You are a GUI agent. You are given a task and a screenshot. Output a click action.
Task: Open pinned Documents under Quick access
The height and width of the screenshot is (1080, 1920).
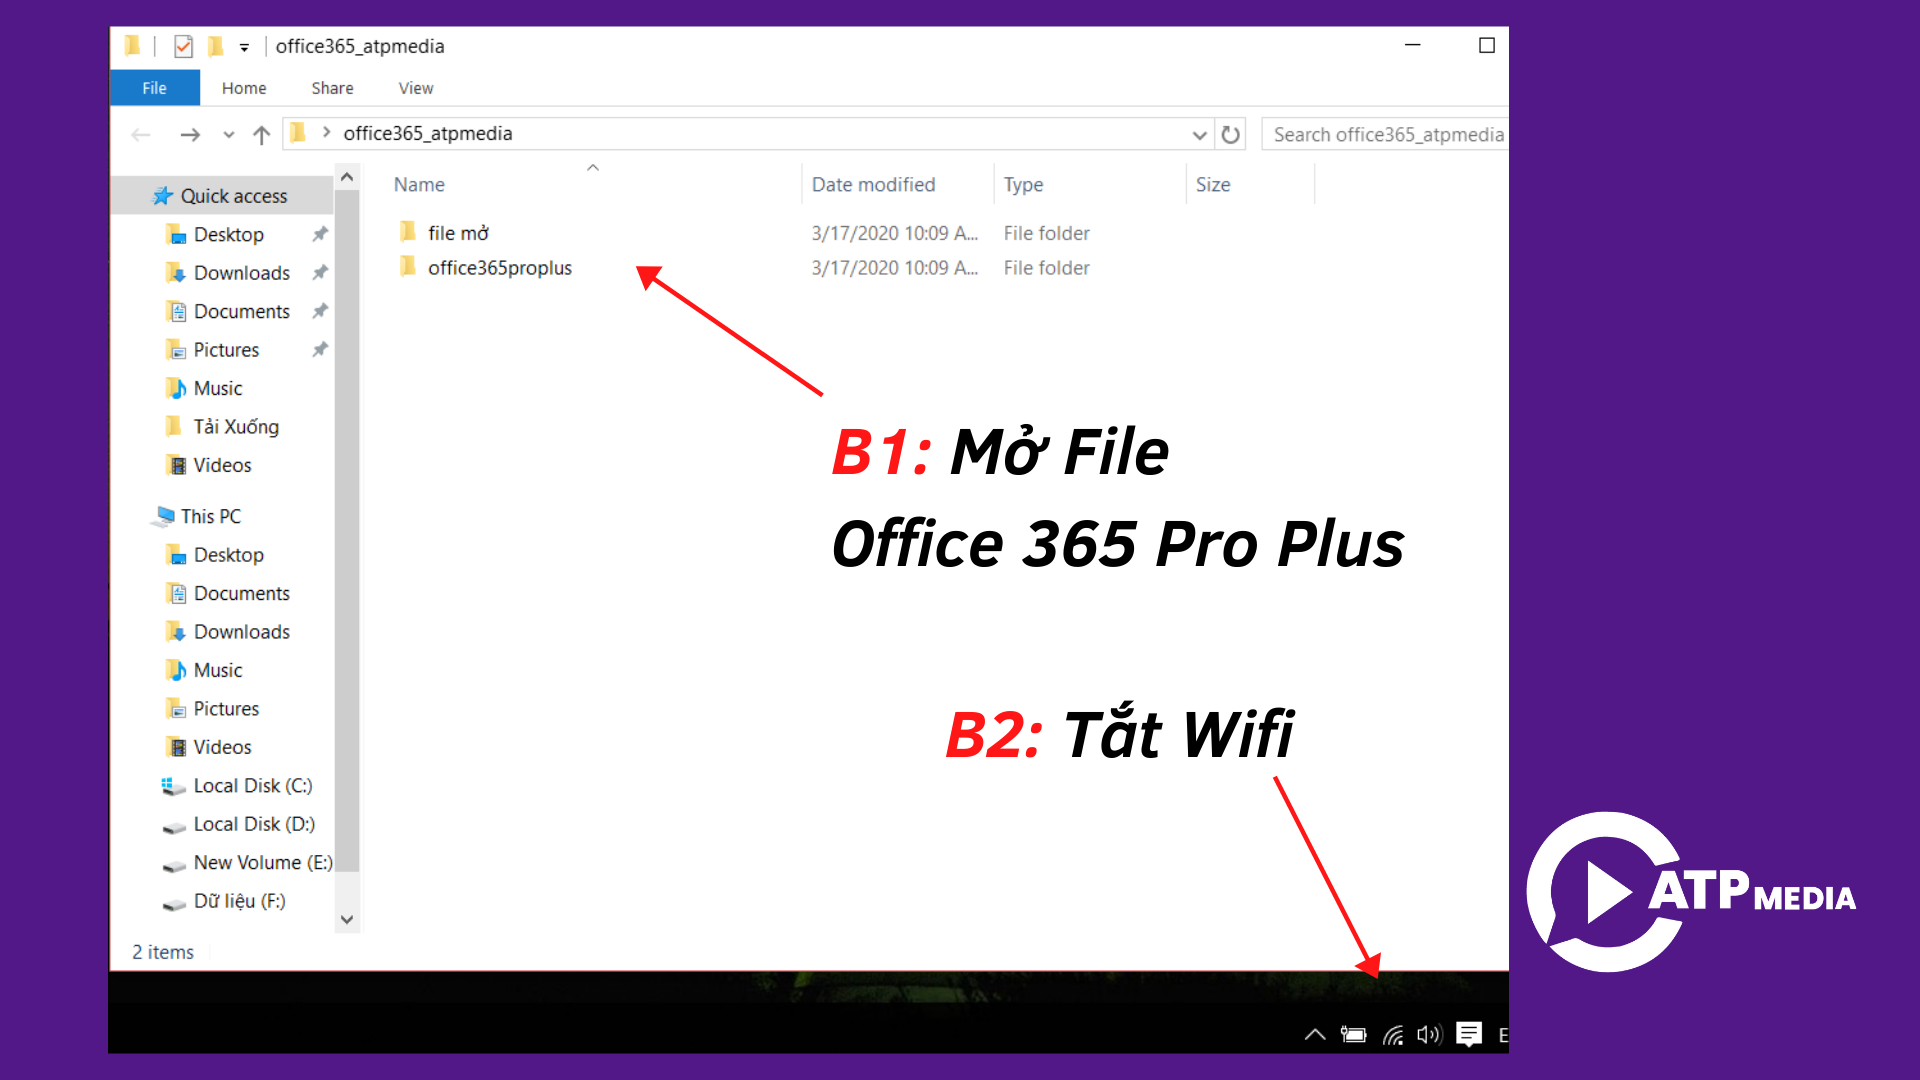coord(241,311)
